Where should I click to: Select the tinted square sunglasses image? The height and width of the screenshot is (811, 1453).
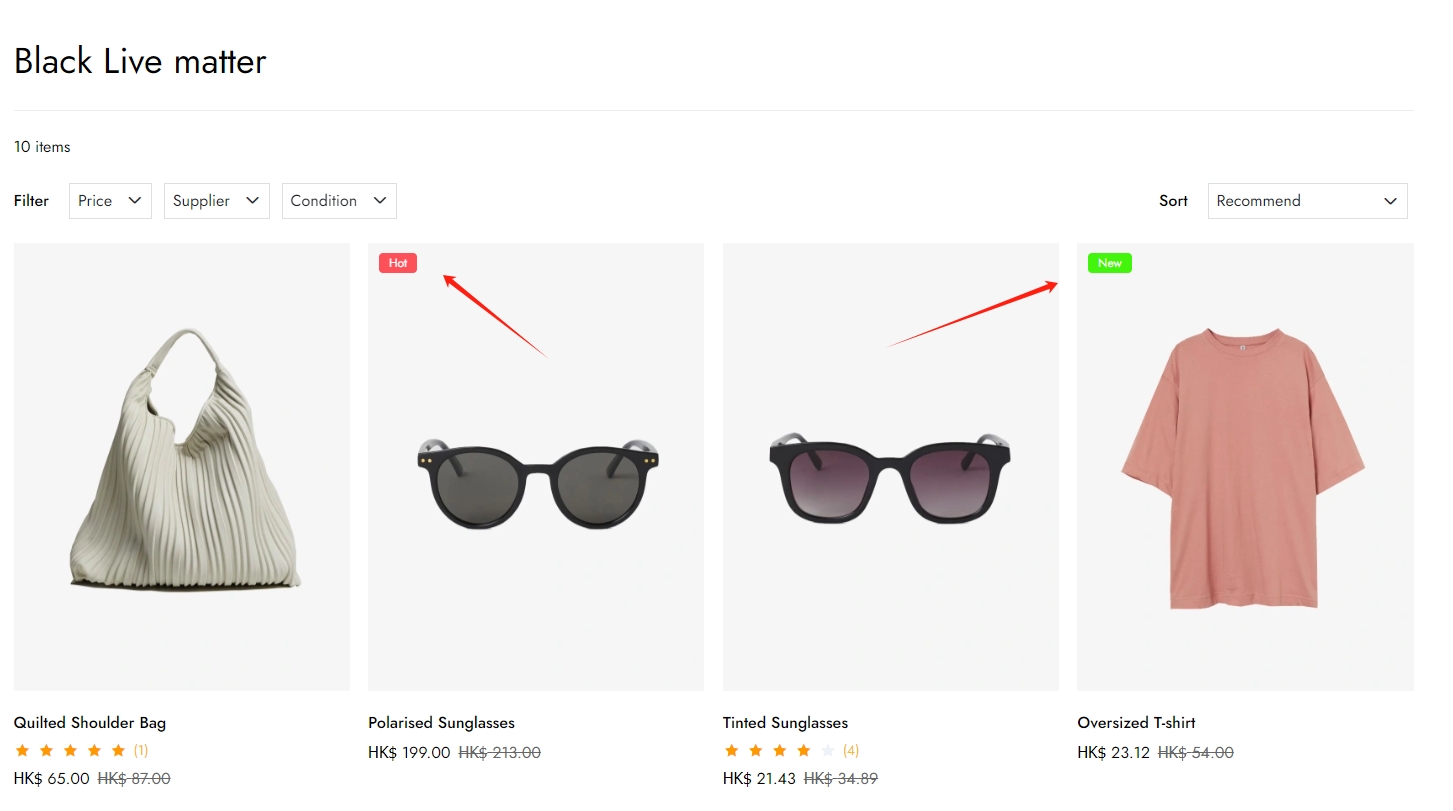click(889, 477)
